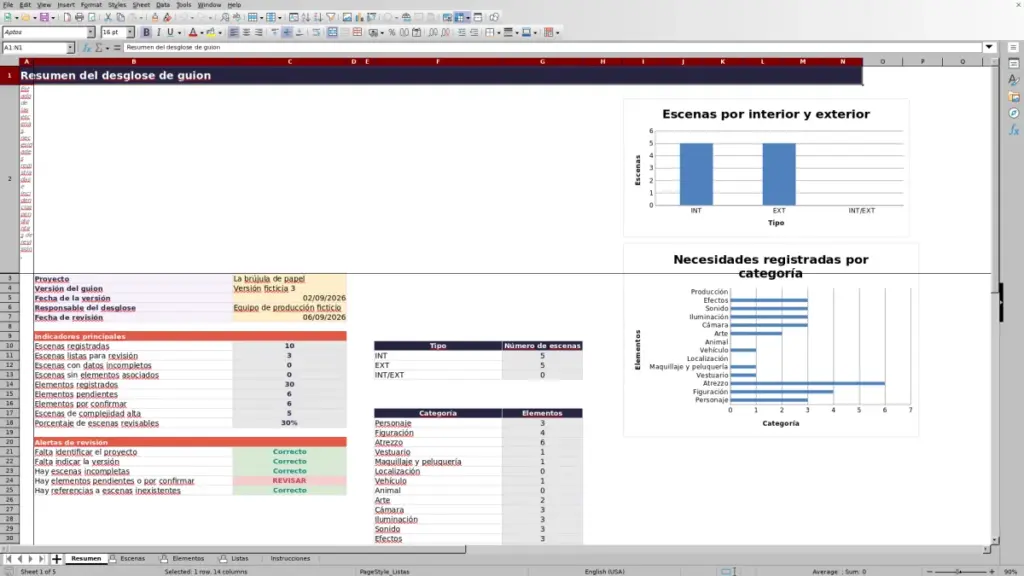Click the Increase indent icon
The width and height of the screenshot is (1024, 576).
pyautogui.click(x=462, y=32)
